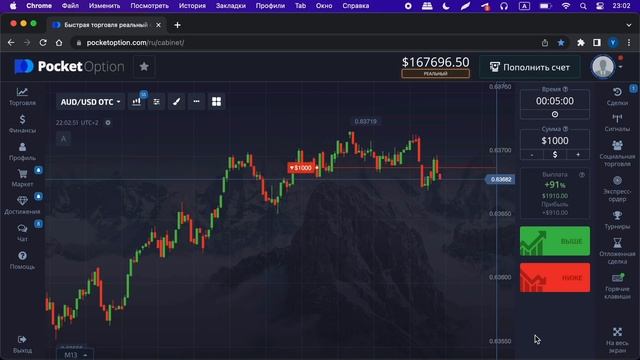The image size is (640, 360).
Task: Open the Профиль profile section
Action: [x=22, y=151]
